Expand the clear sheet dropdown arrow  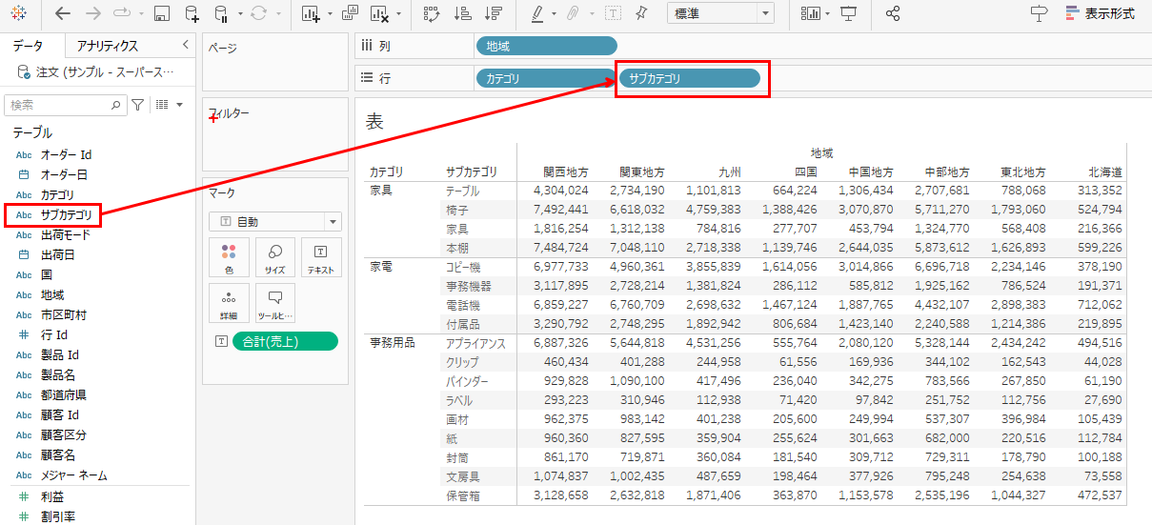(398, 14)
